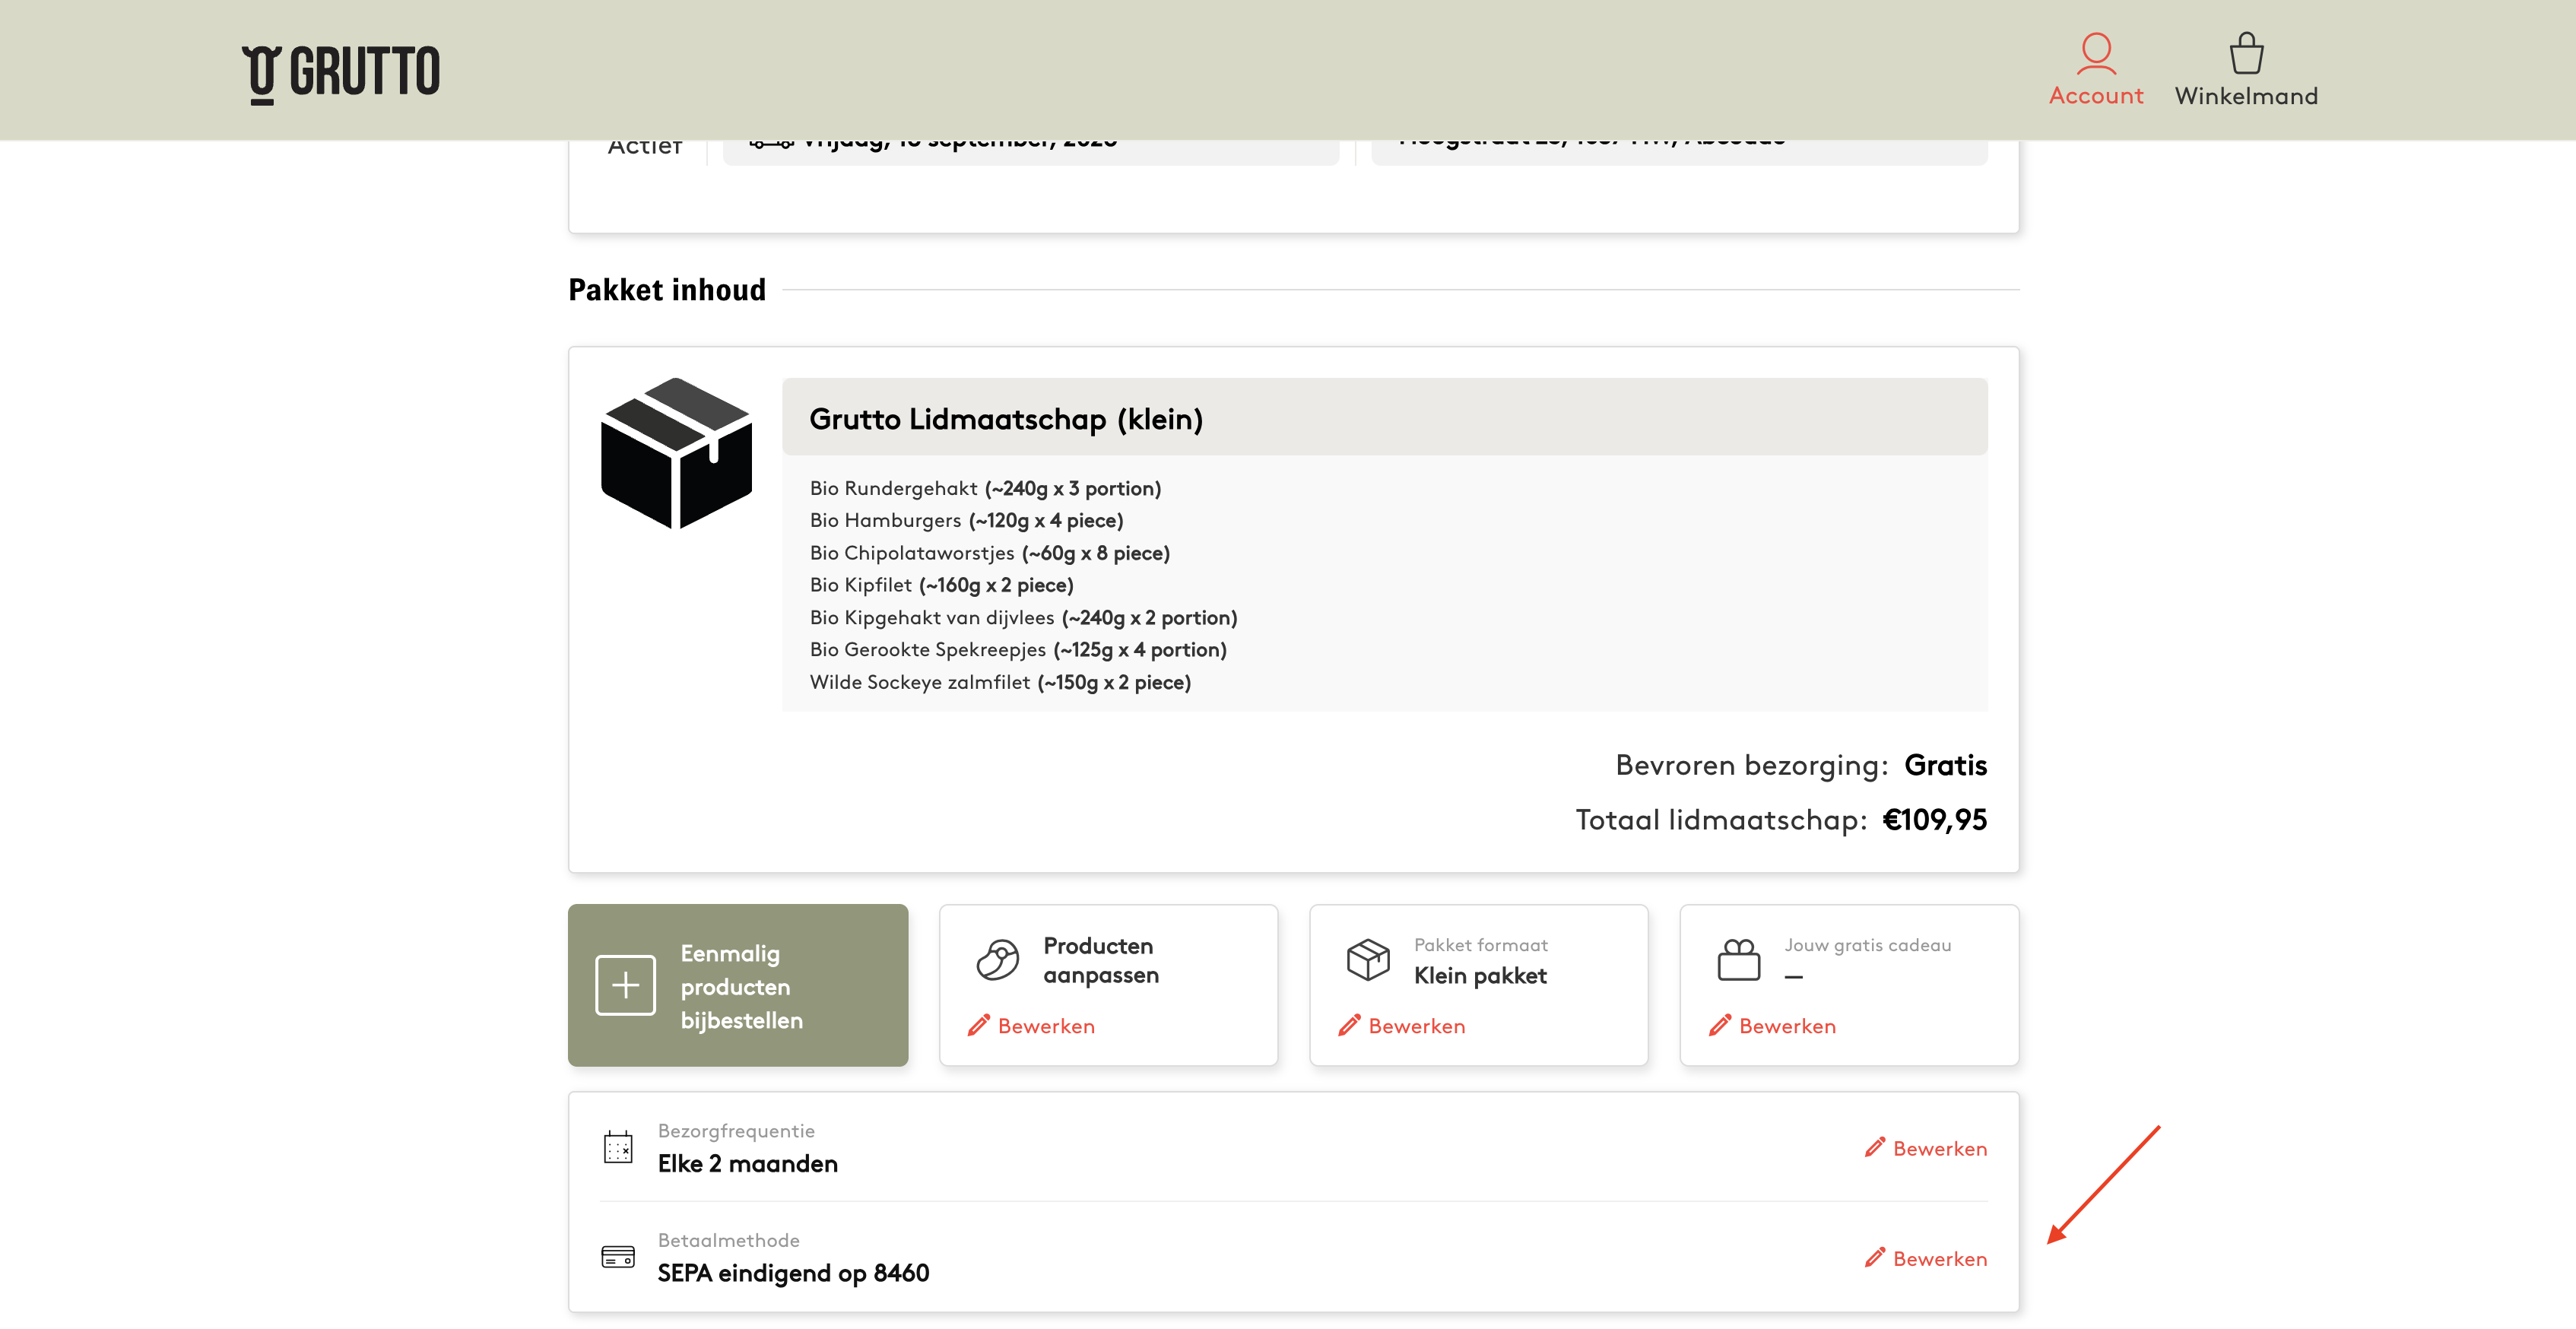Click 'Wilde Sockeye zalmfilet' line
This screenshot has width=2576, height=1329.
coord(1000,682)
